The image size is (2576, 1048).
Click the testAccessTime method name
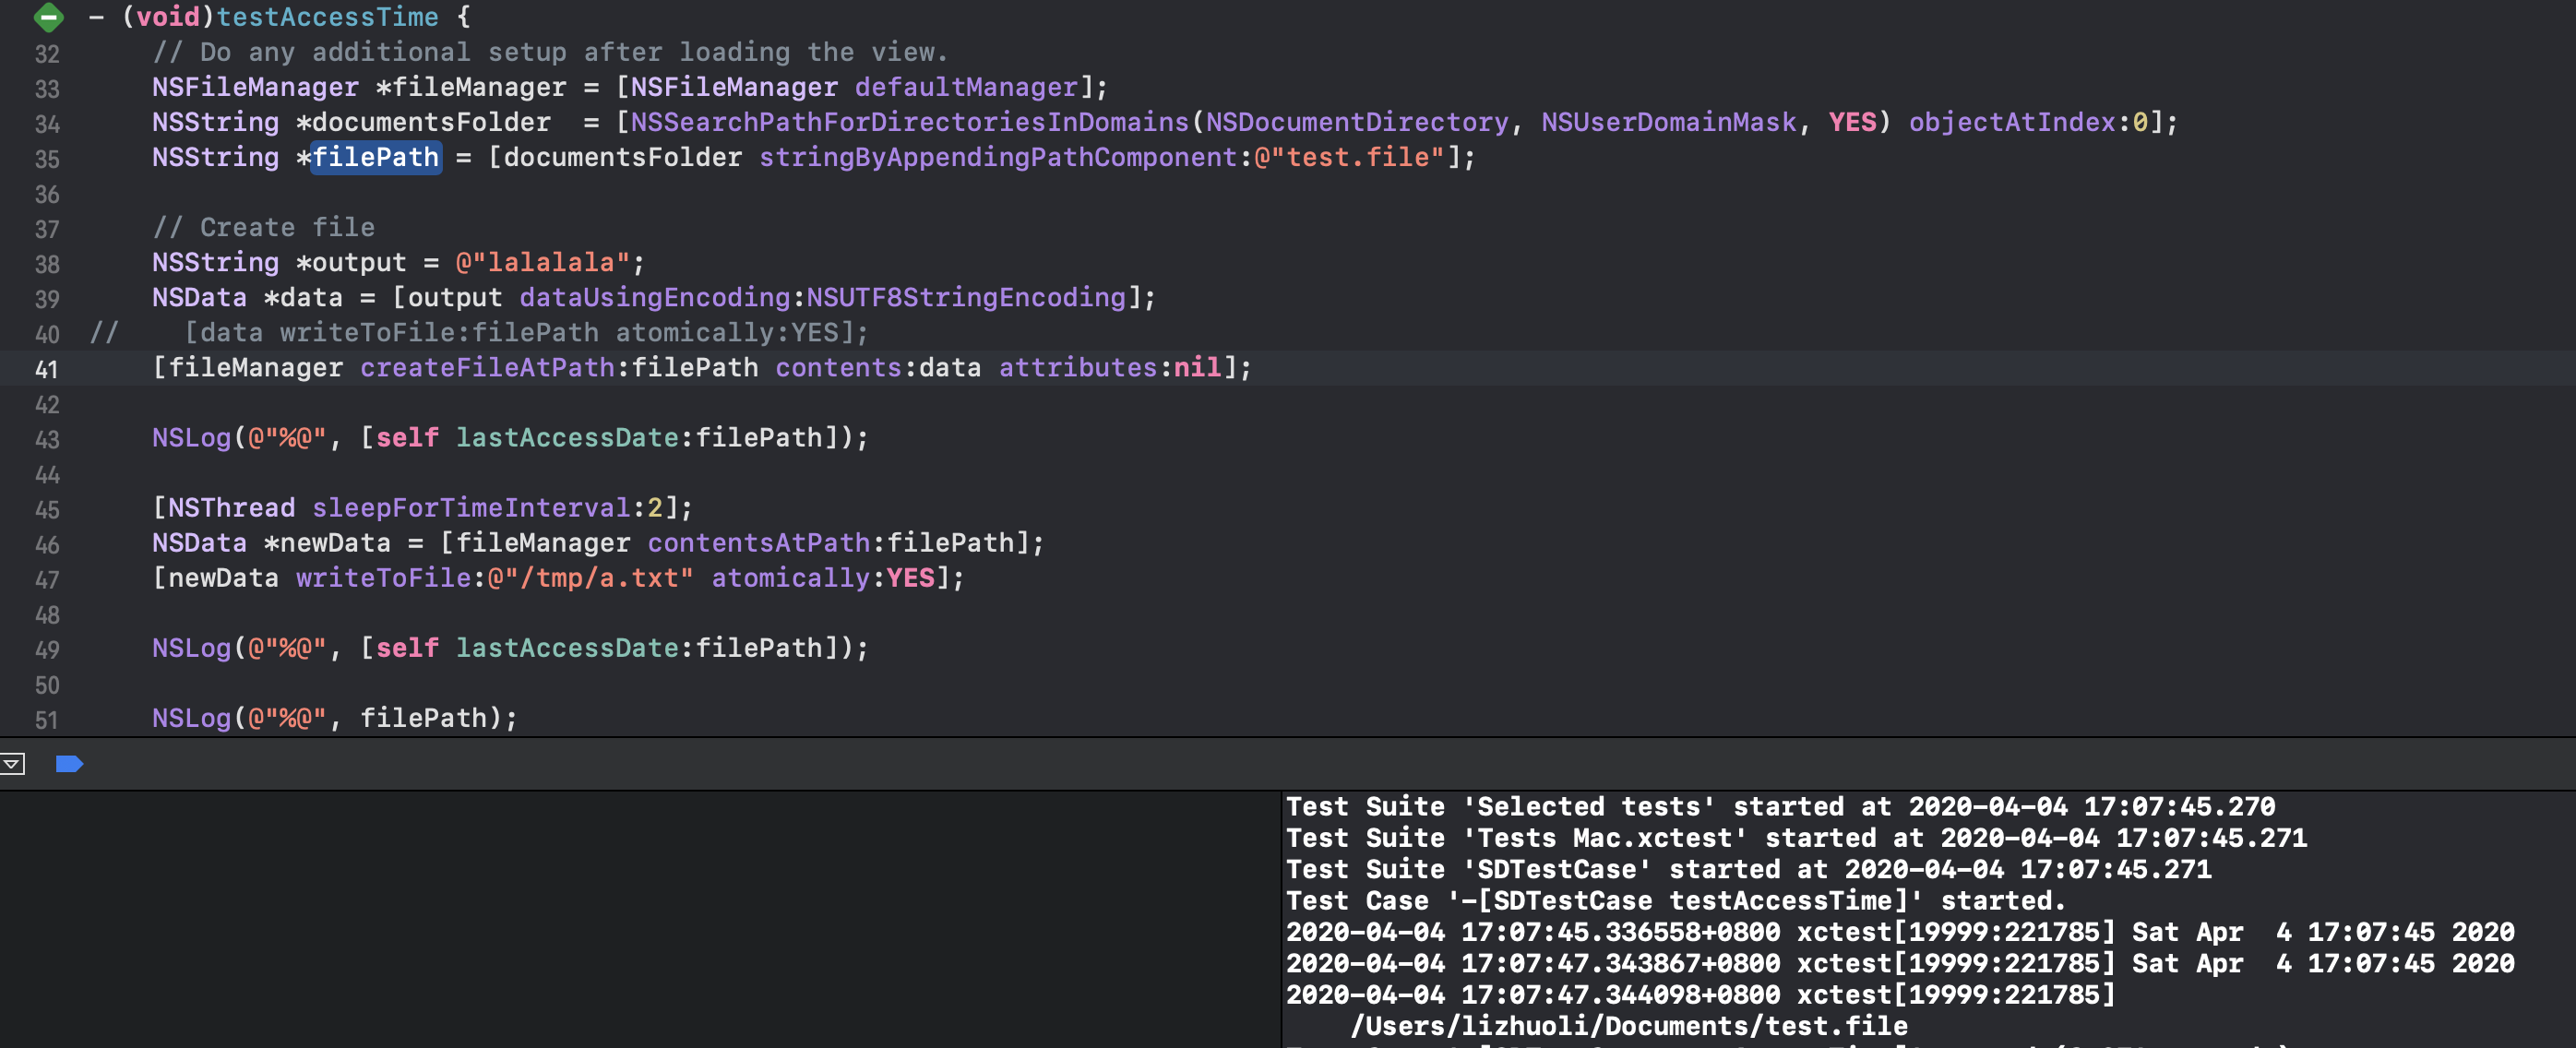click(327, 17)
